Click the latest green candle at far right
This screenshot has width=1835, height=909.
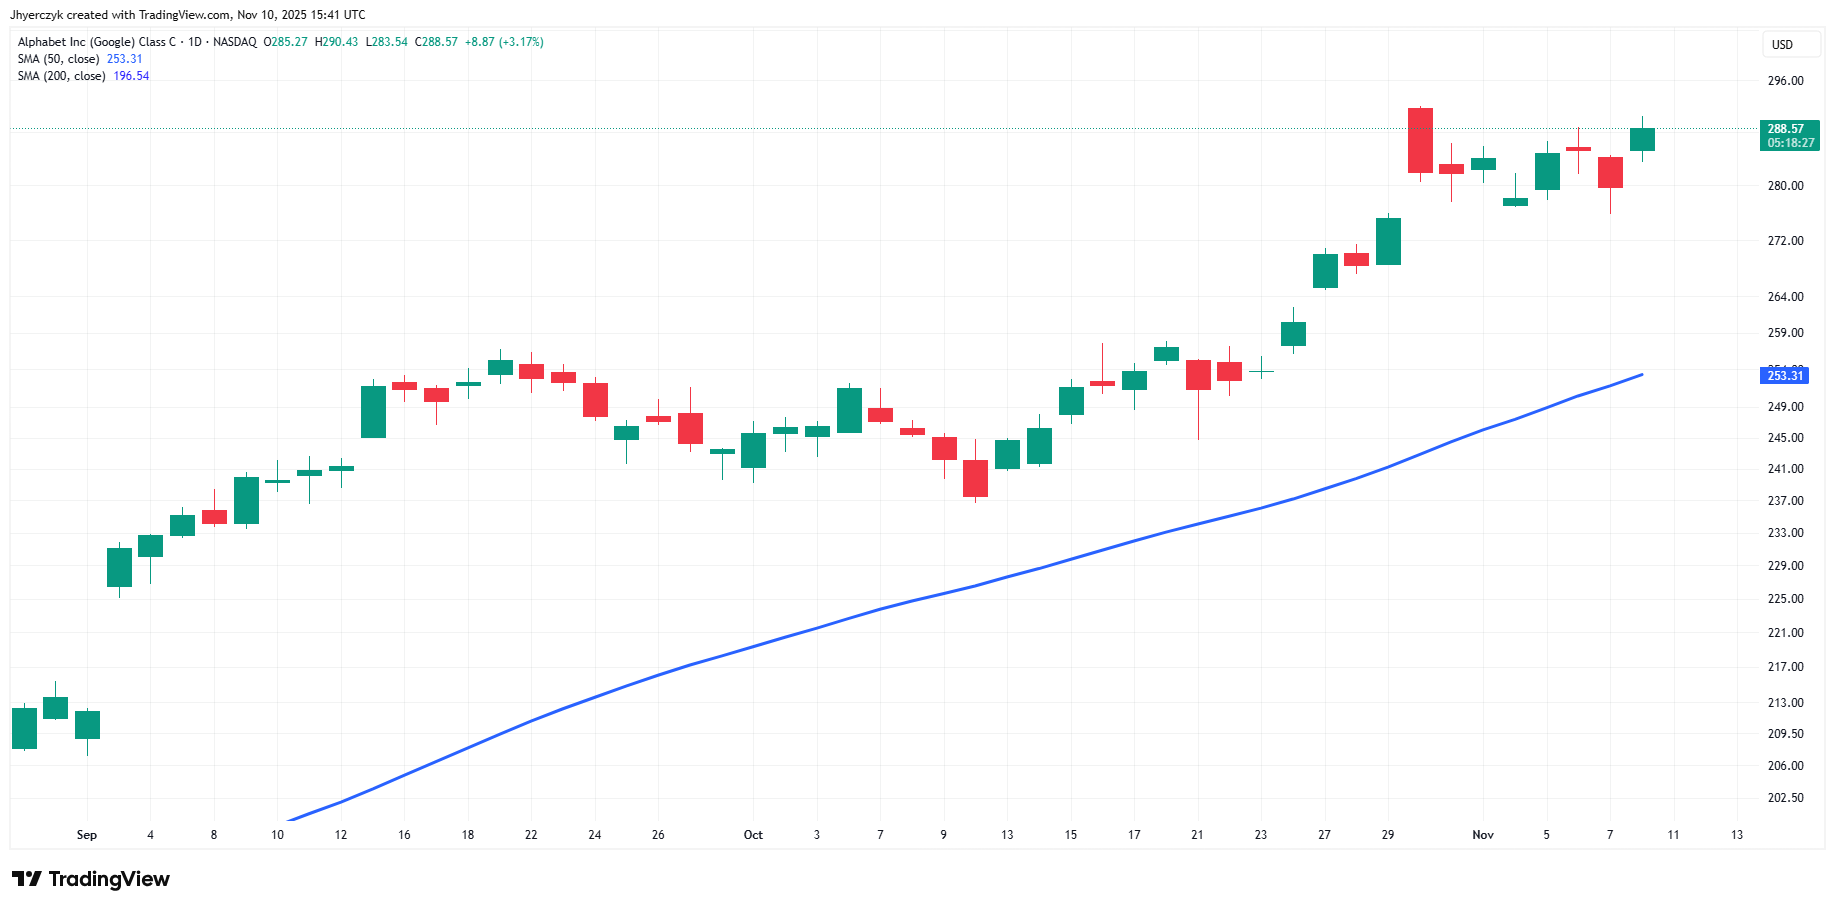click(x=1642, y=140)
